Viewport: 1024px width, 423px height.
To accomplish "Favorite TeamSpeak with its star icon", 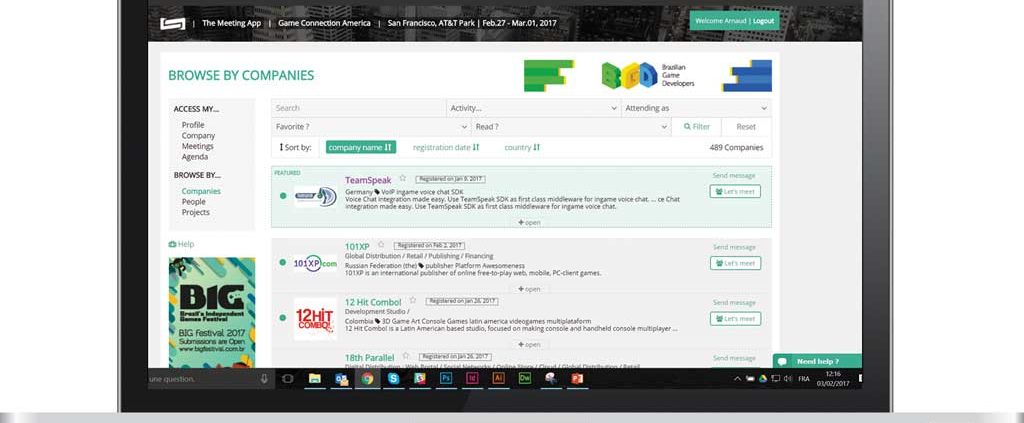I will [x=403, y=178].
